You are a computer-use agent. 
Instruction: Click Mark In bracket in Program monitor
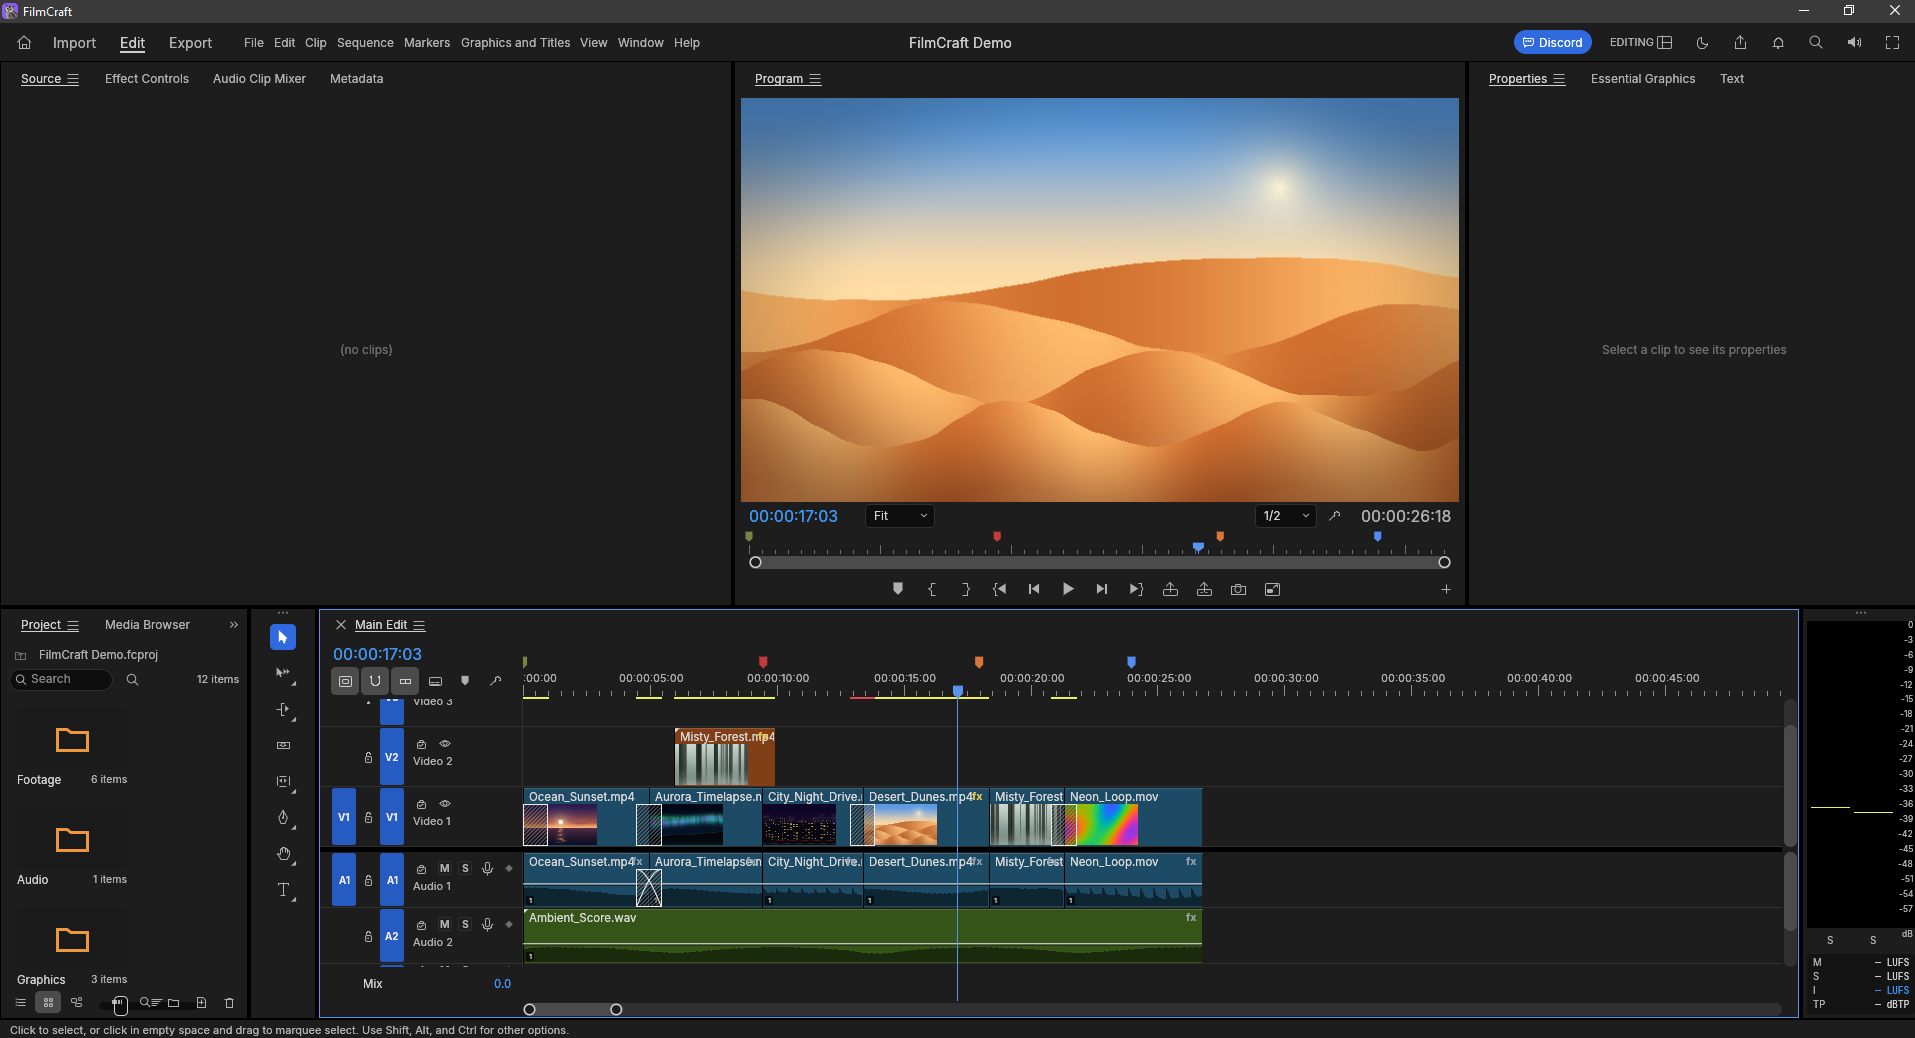932,589
